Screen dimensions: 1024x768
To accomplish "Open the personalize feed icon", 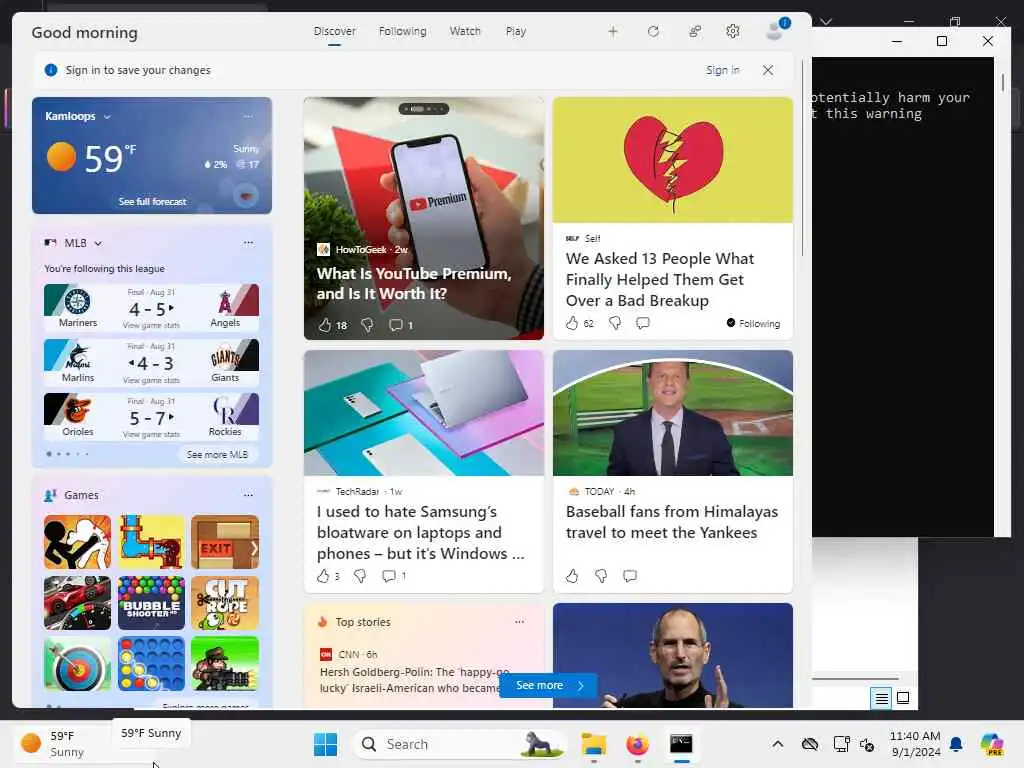I will 695,31.
